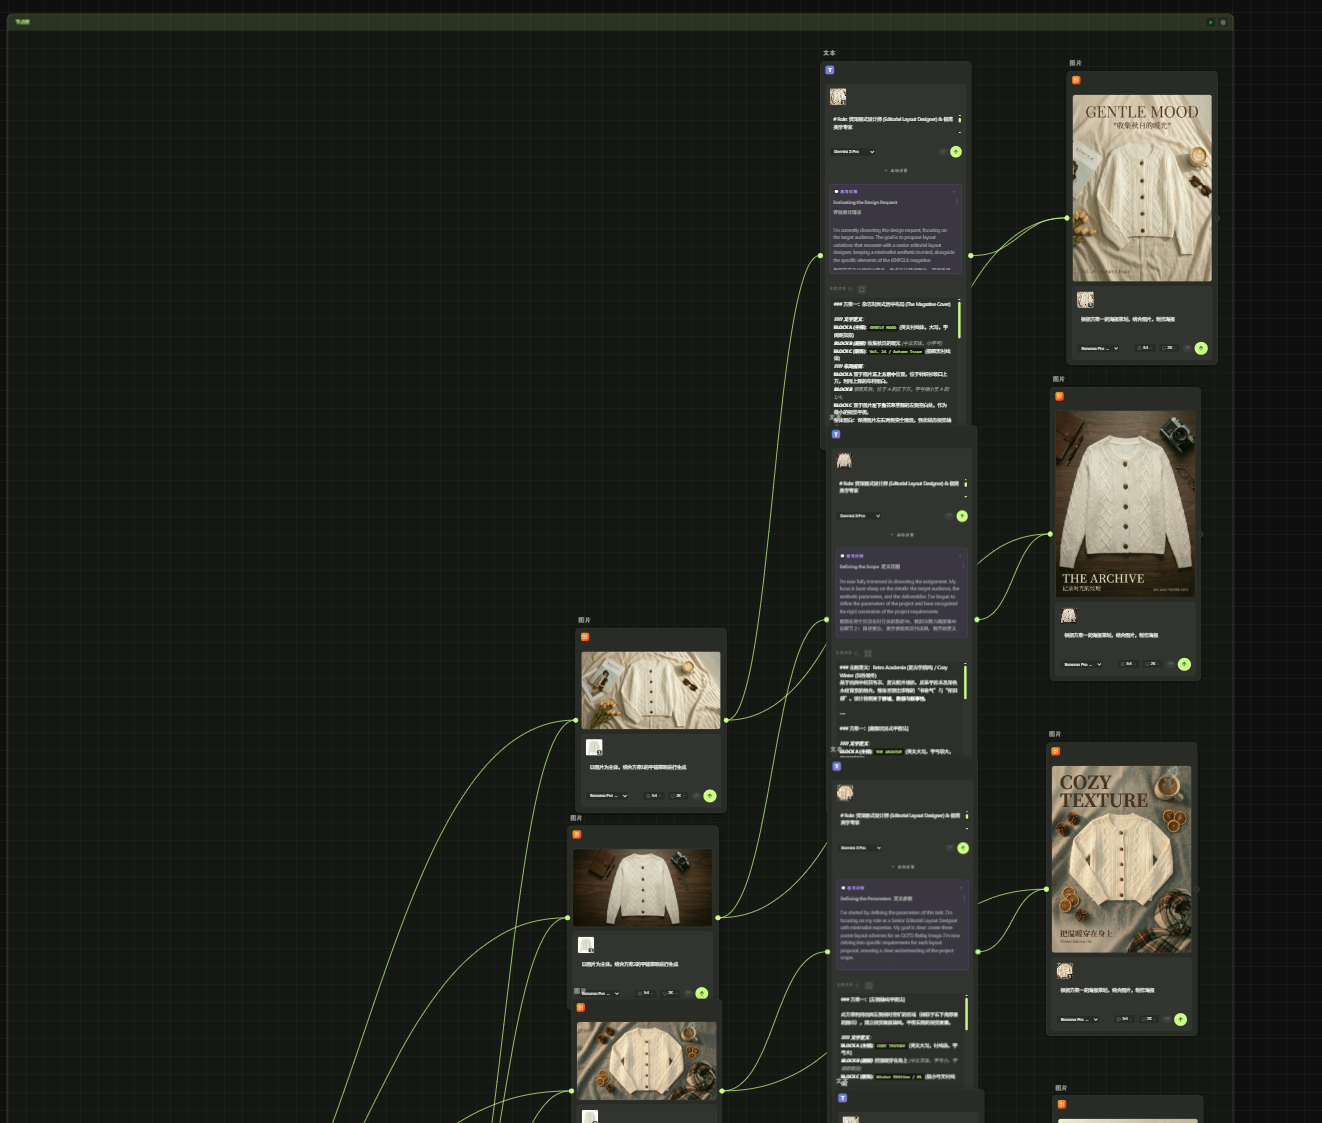Viewport: 1322px width, 1123px height.
Task: Expand the advanced settings row in top text node
Action: coord(896,171)
